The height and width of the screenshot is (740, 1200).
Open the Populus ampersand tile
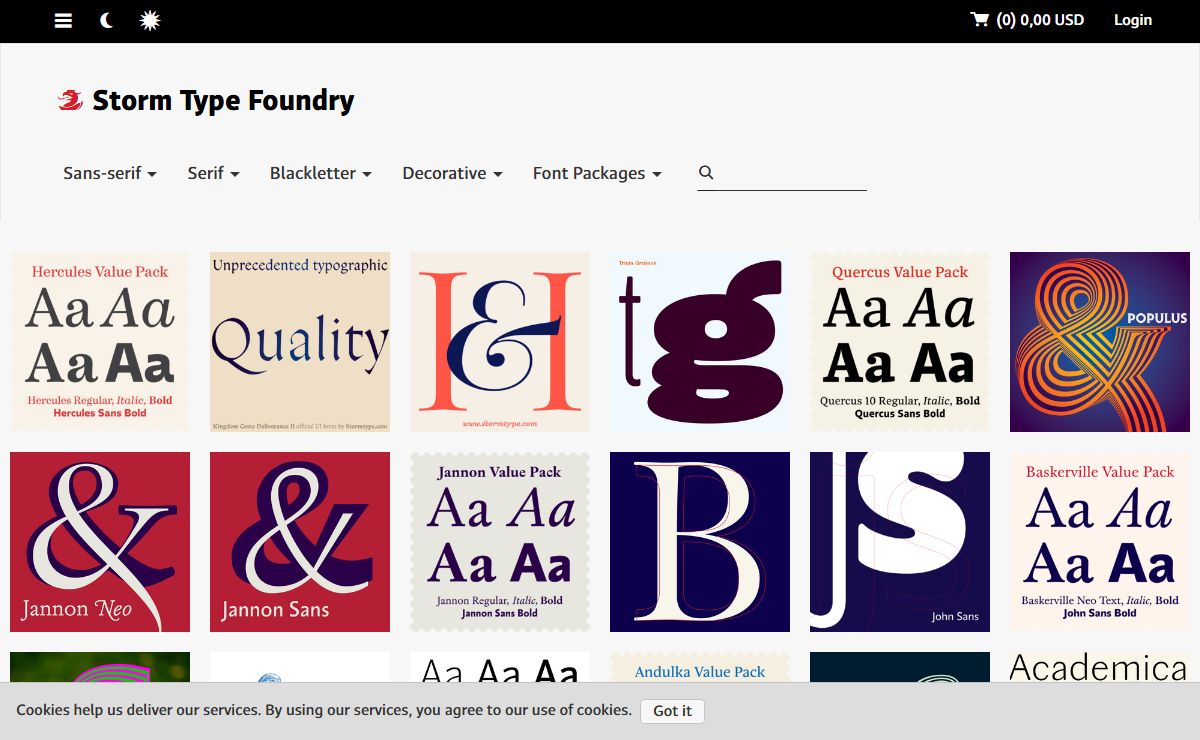pos(1100,342)
